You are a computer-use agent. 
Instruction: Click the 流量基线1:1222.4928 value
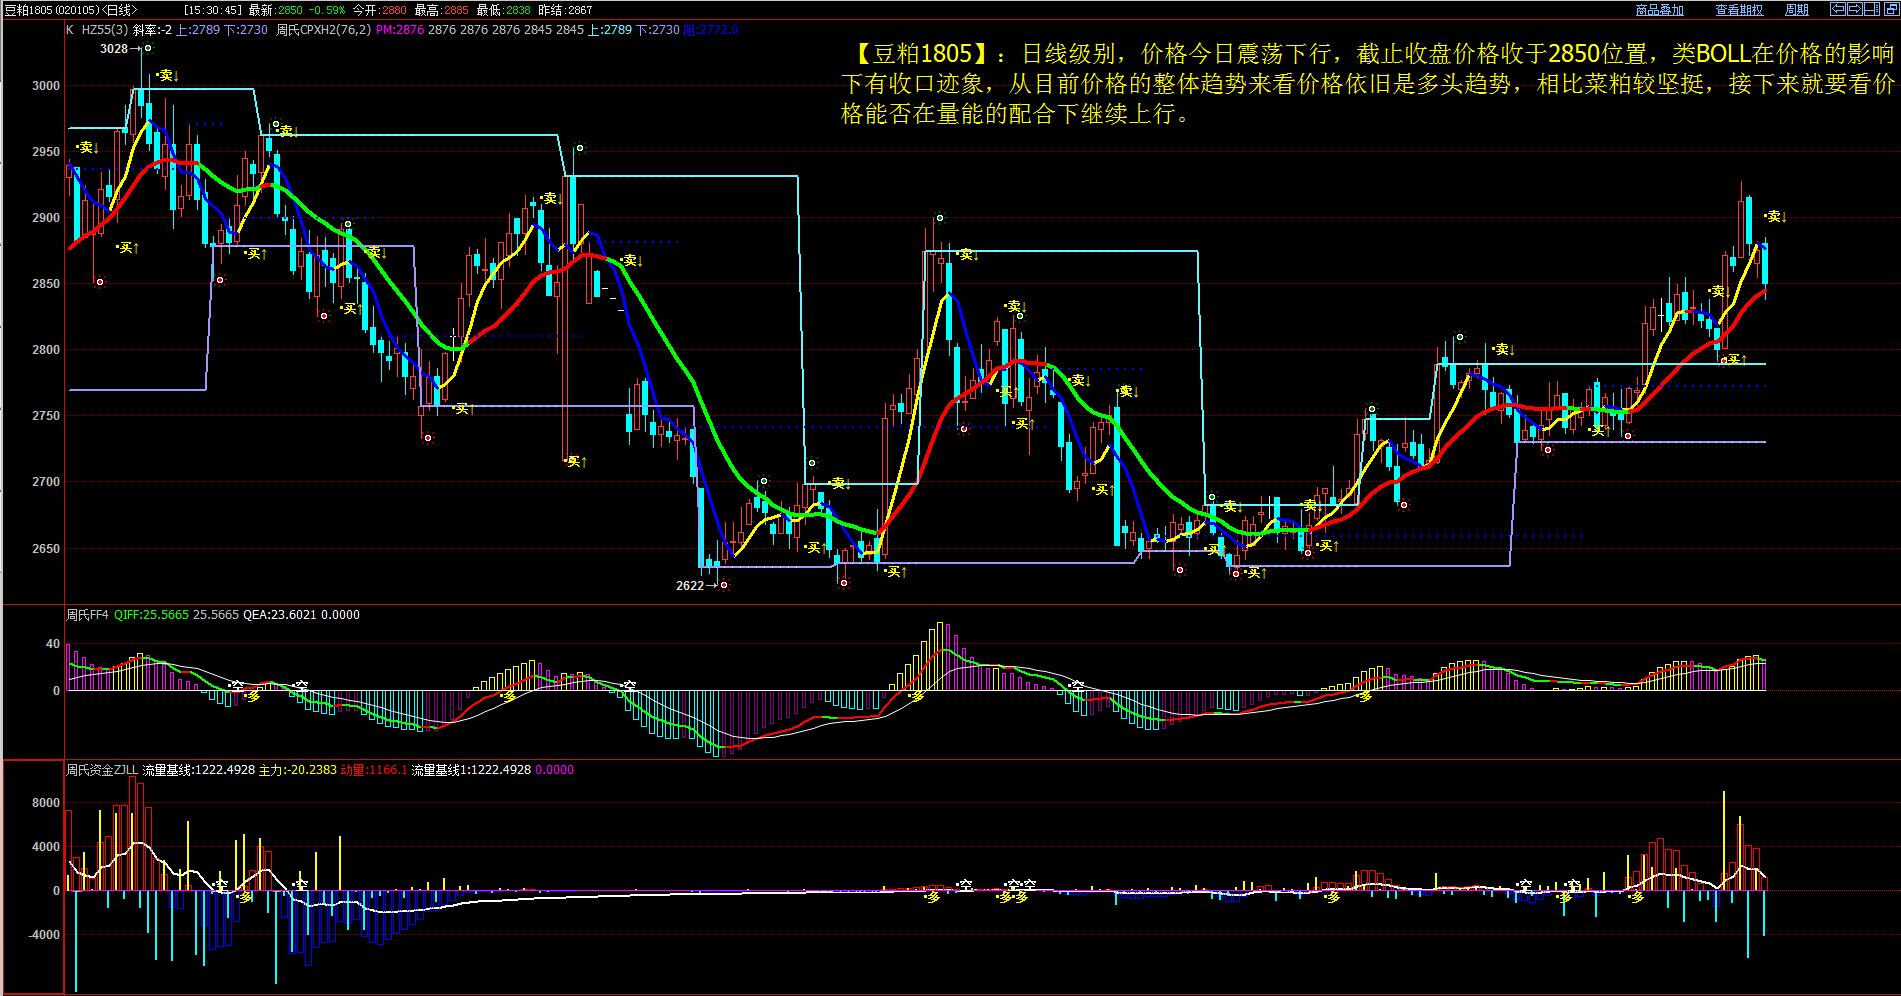click(x=471, y=770)
